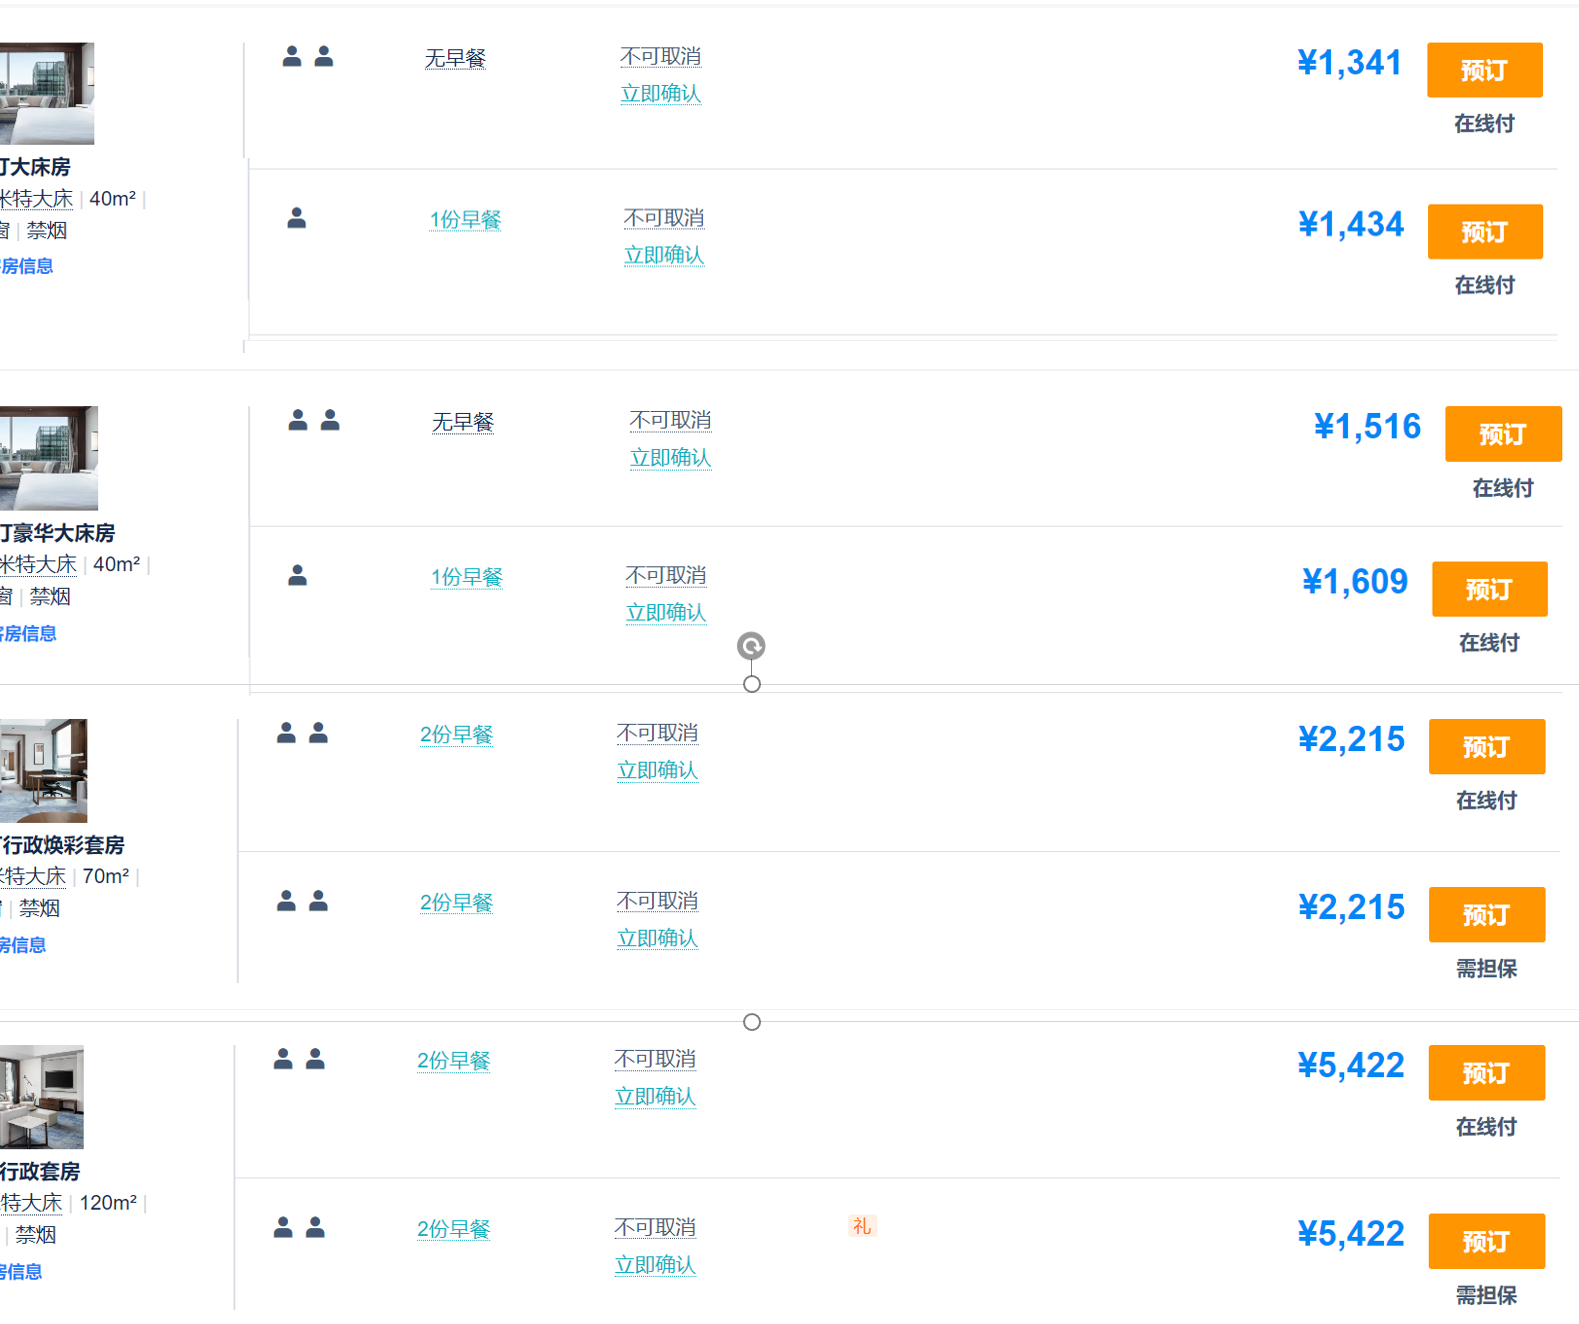
Task: Open the 行政套房 room photo
Action: click(41, 1097)
